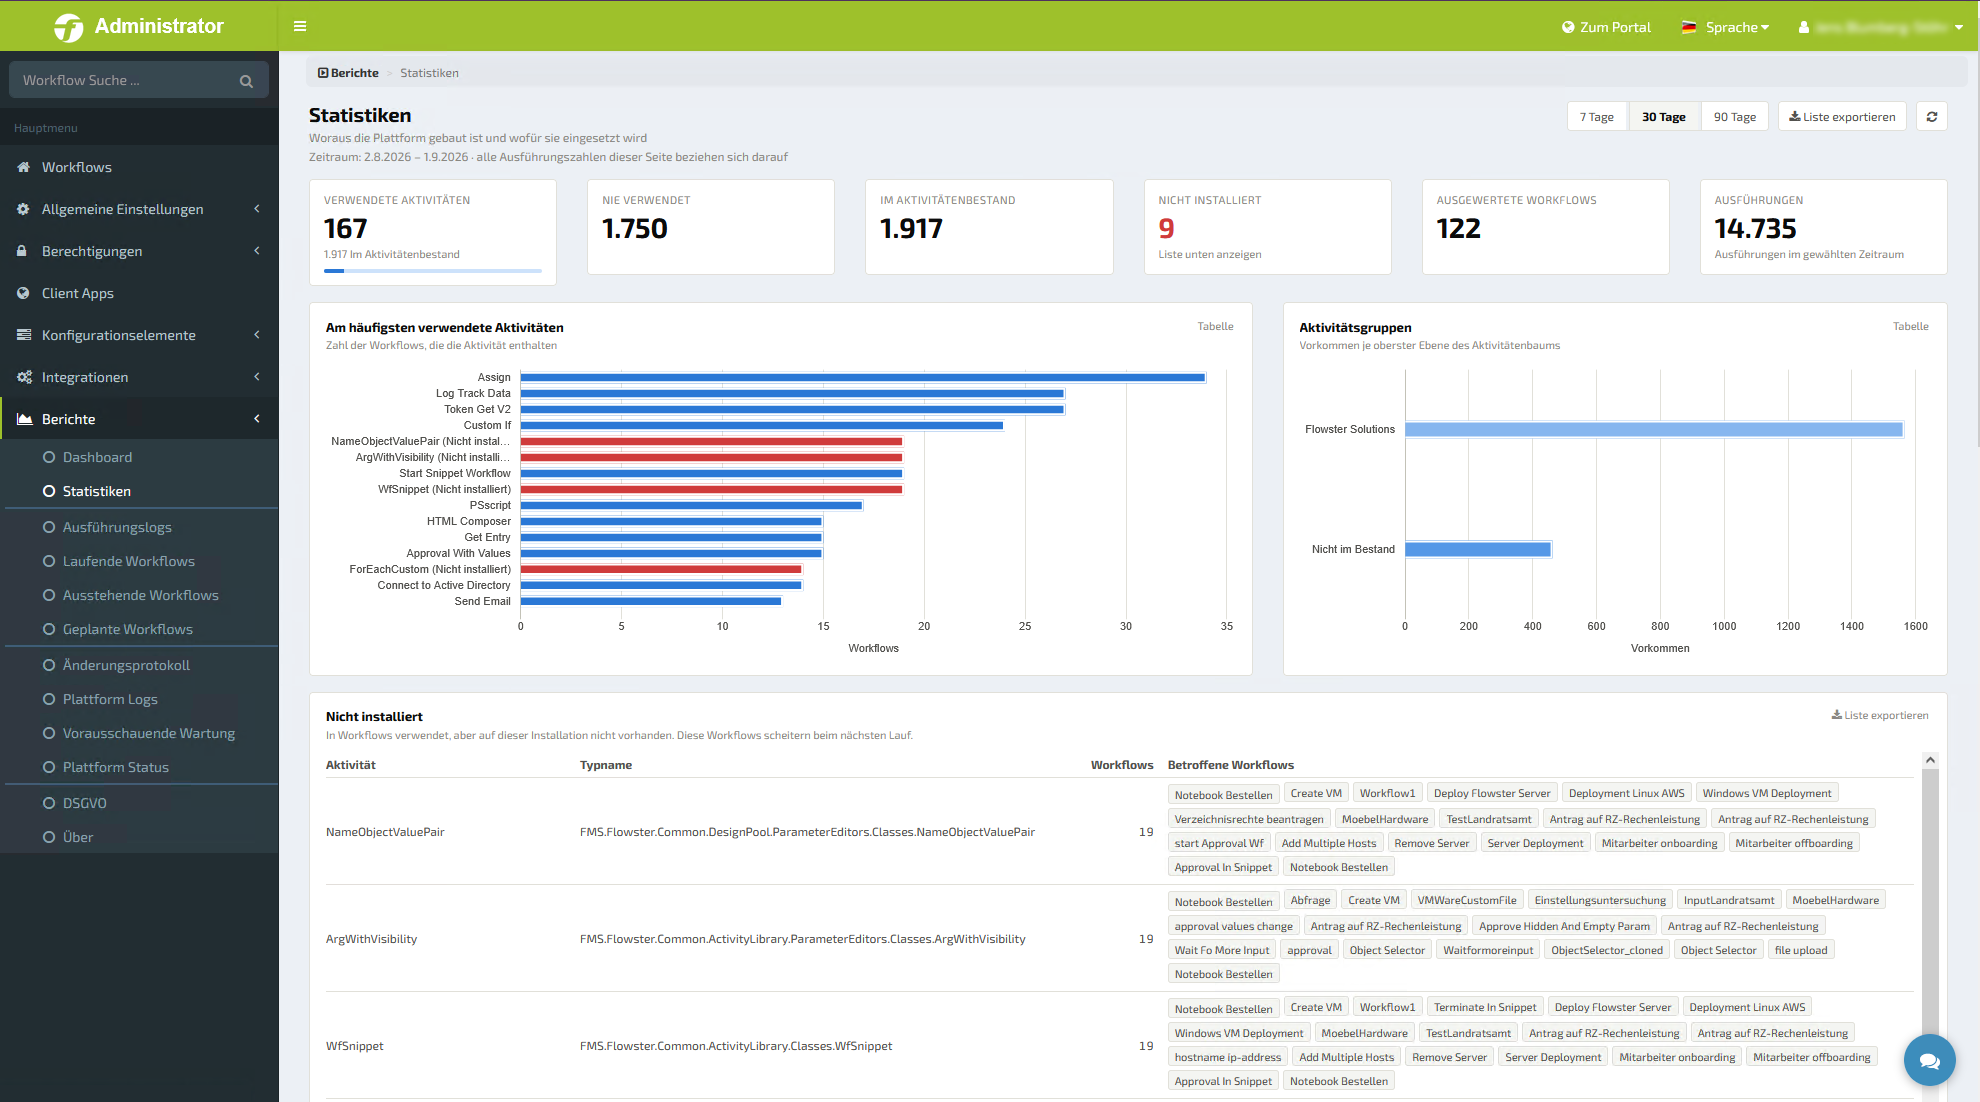
Task: Click the refresh statistics icon button
Action: tap(1932, 117)
